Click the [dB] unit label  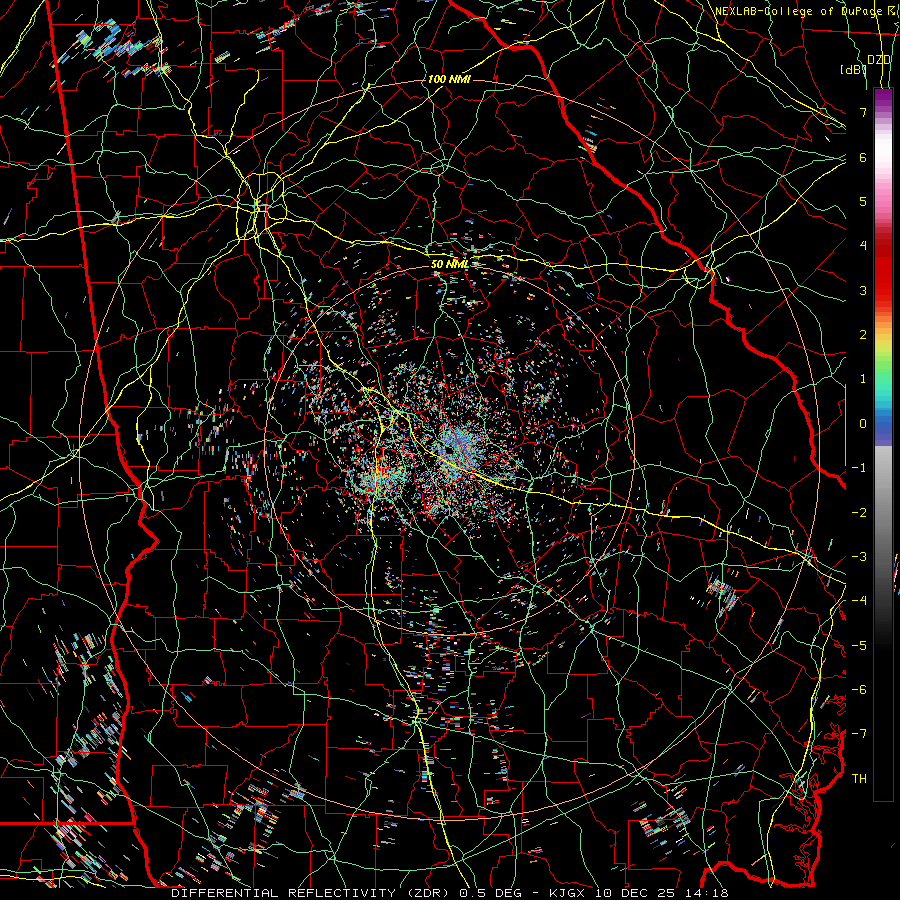[852, 69]
